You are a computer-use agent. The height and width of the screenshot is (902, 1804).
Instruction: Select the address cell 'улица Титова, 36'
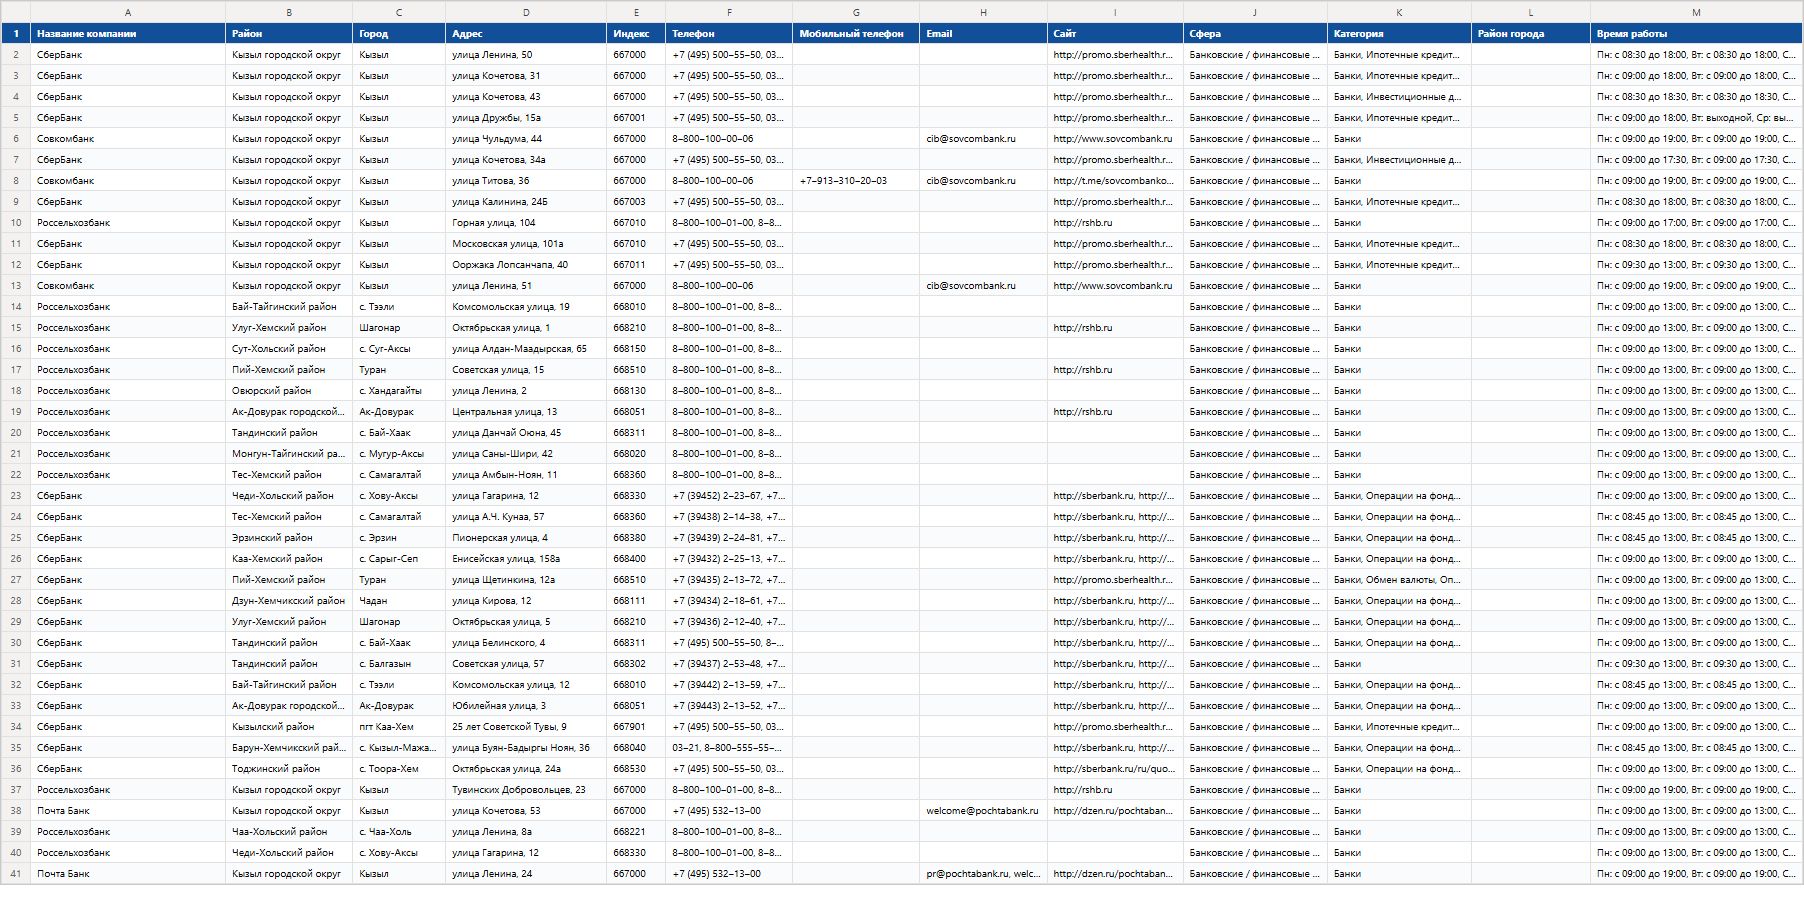point(526,181)
